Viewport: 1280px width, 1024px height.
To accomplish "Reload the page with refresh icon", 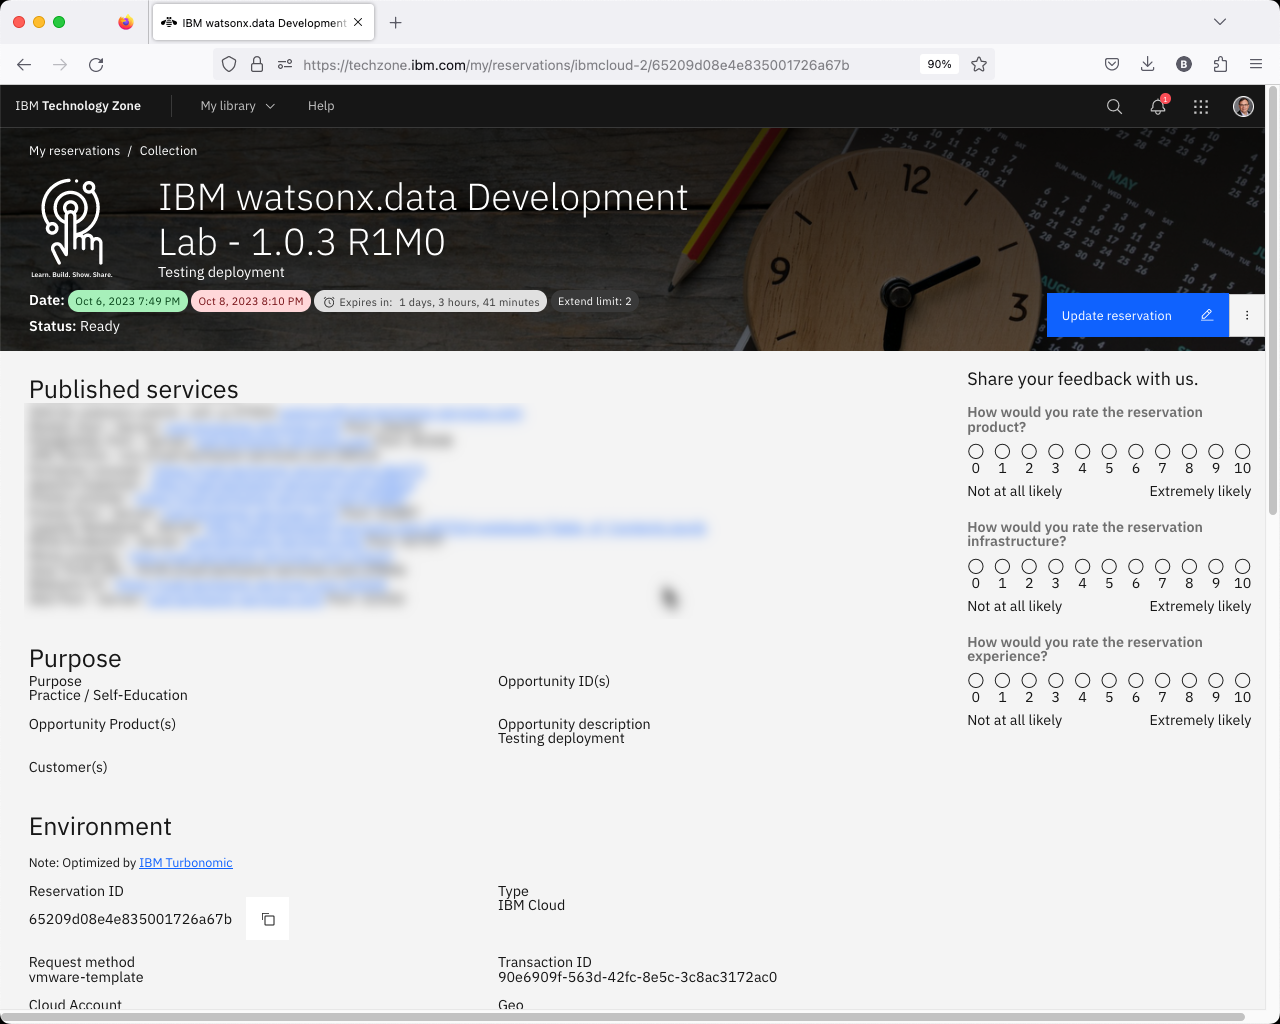I will tap(96, 64).
